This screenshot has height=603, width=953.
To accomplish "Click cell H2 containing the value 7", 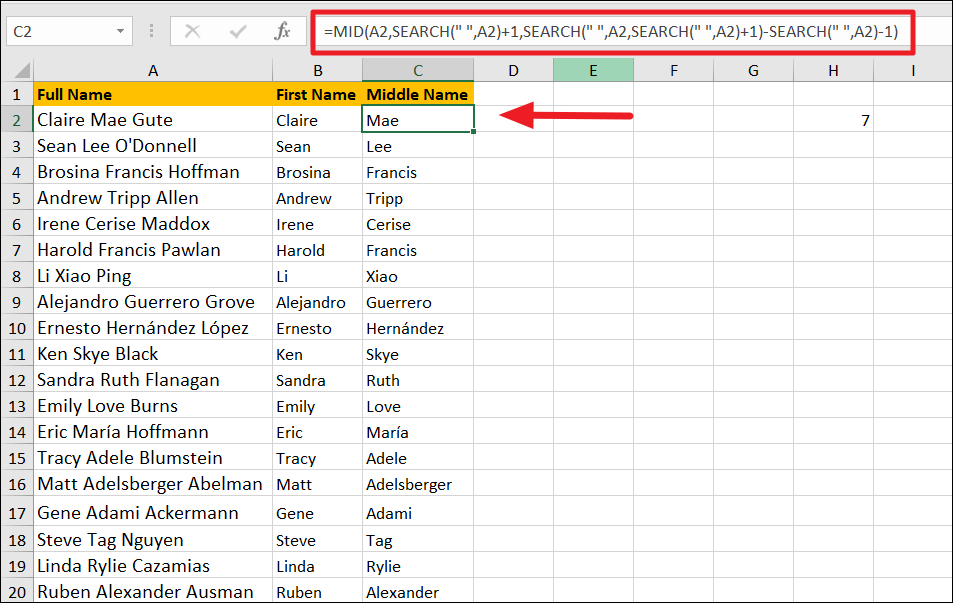I will [833, 119].
